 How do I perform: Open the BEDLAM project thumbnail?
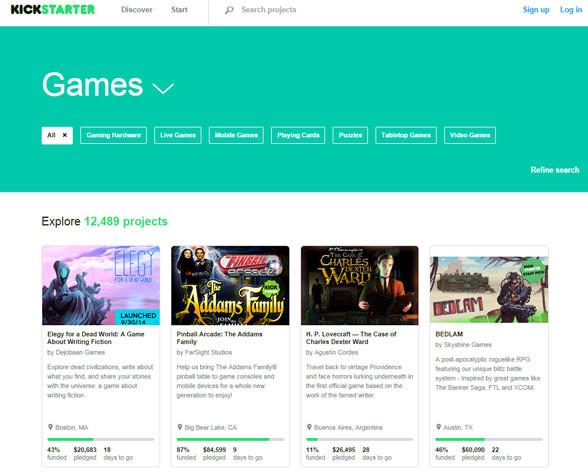[x=489, y=289]
